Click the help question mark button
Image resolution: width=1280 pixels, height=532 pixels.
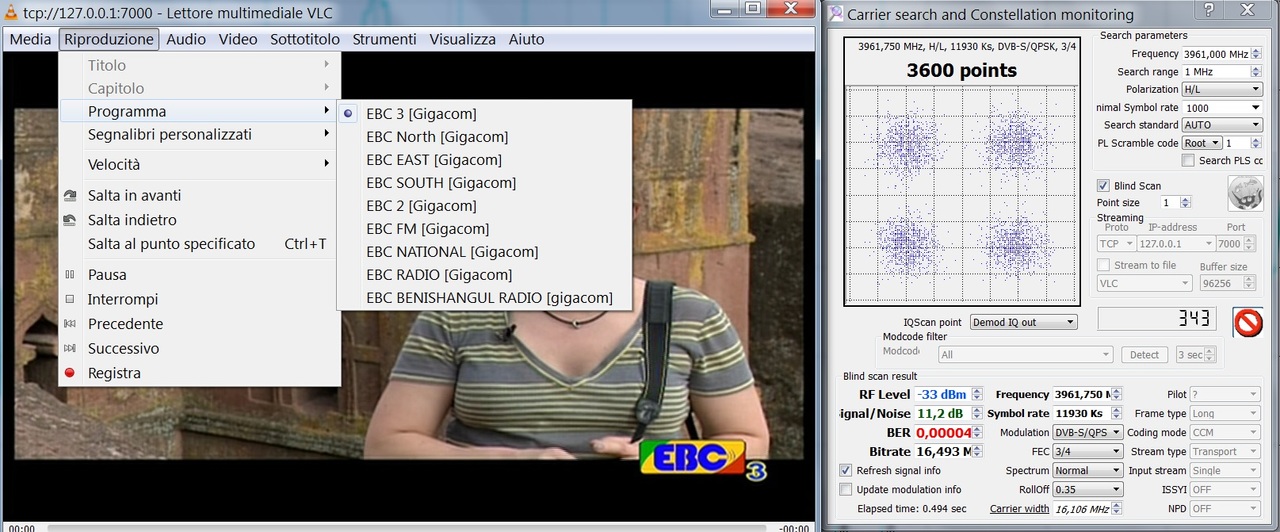[1208, 11]
